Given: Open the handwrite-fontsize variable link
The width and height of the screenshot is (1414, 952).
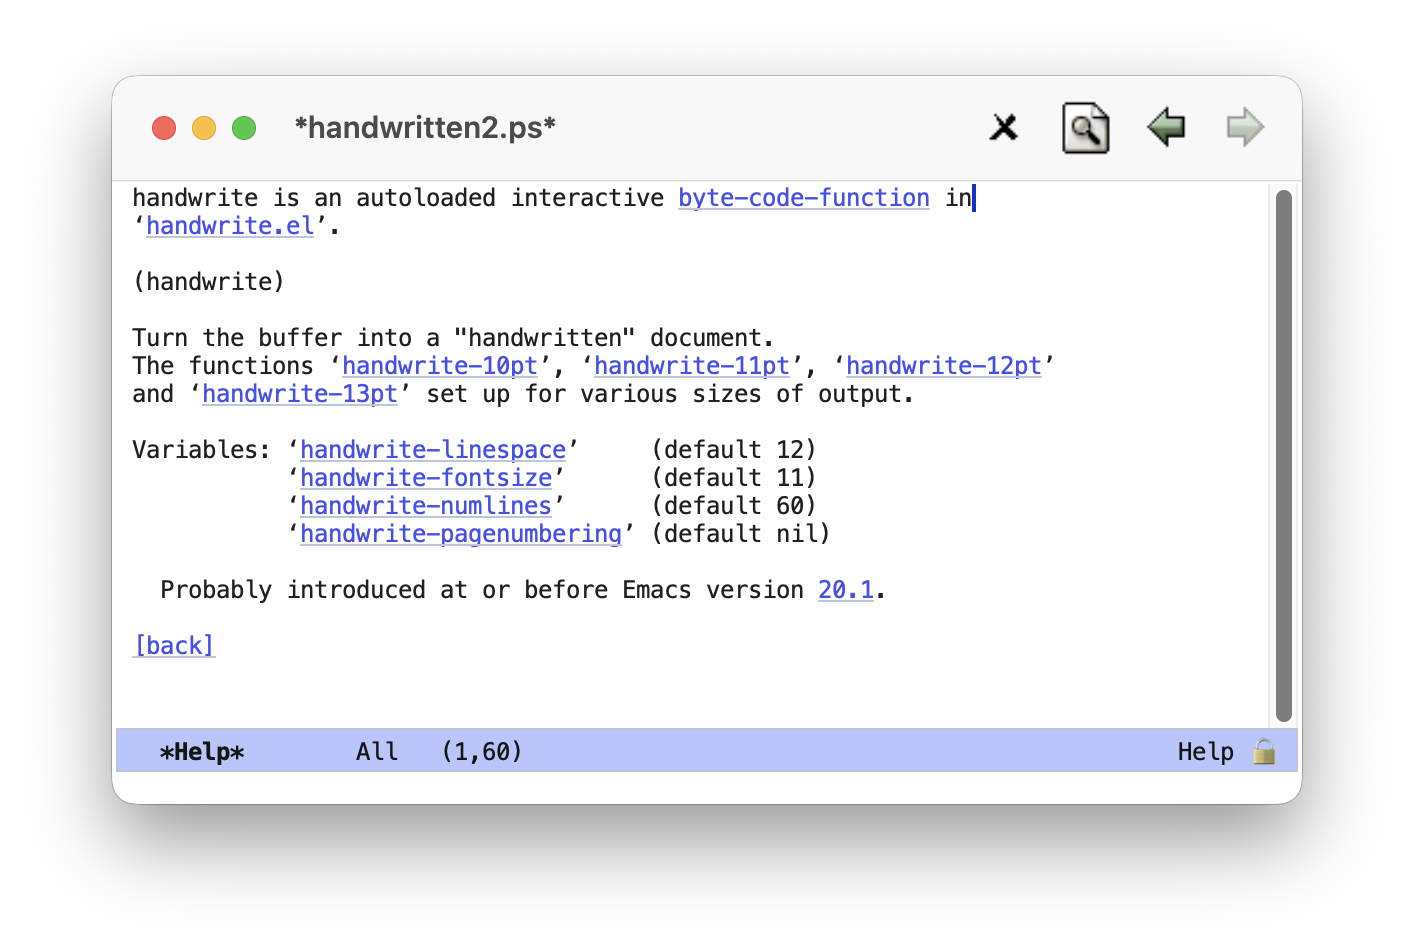Looking at the screenshot, I should click(426, 478).
